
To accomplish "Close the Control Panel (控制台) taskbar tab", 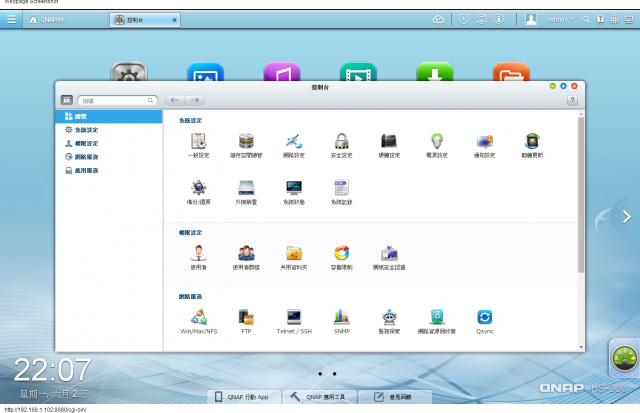I will tap(174, 20).
